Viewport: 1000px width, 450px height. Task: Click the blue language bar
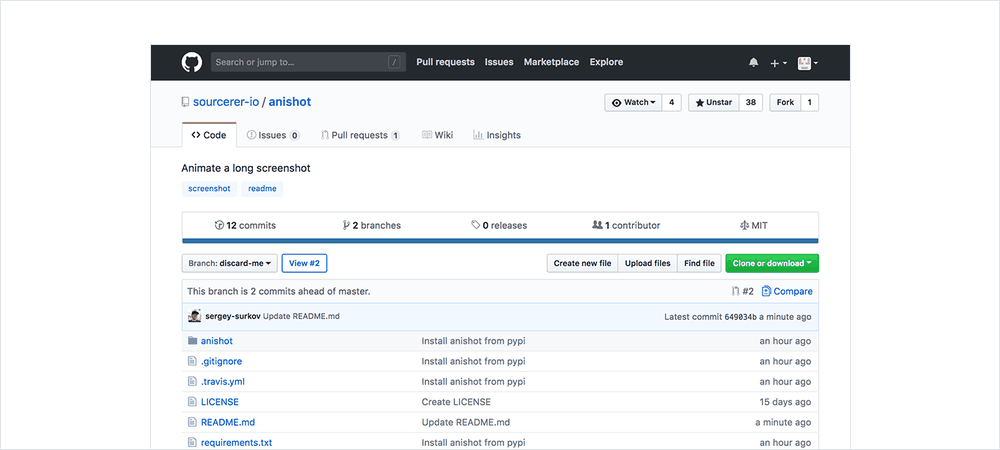500,241
